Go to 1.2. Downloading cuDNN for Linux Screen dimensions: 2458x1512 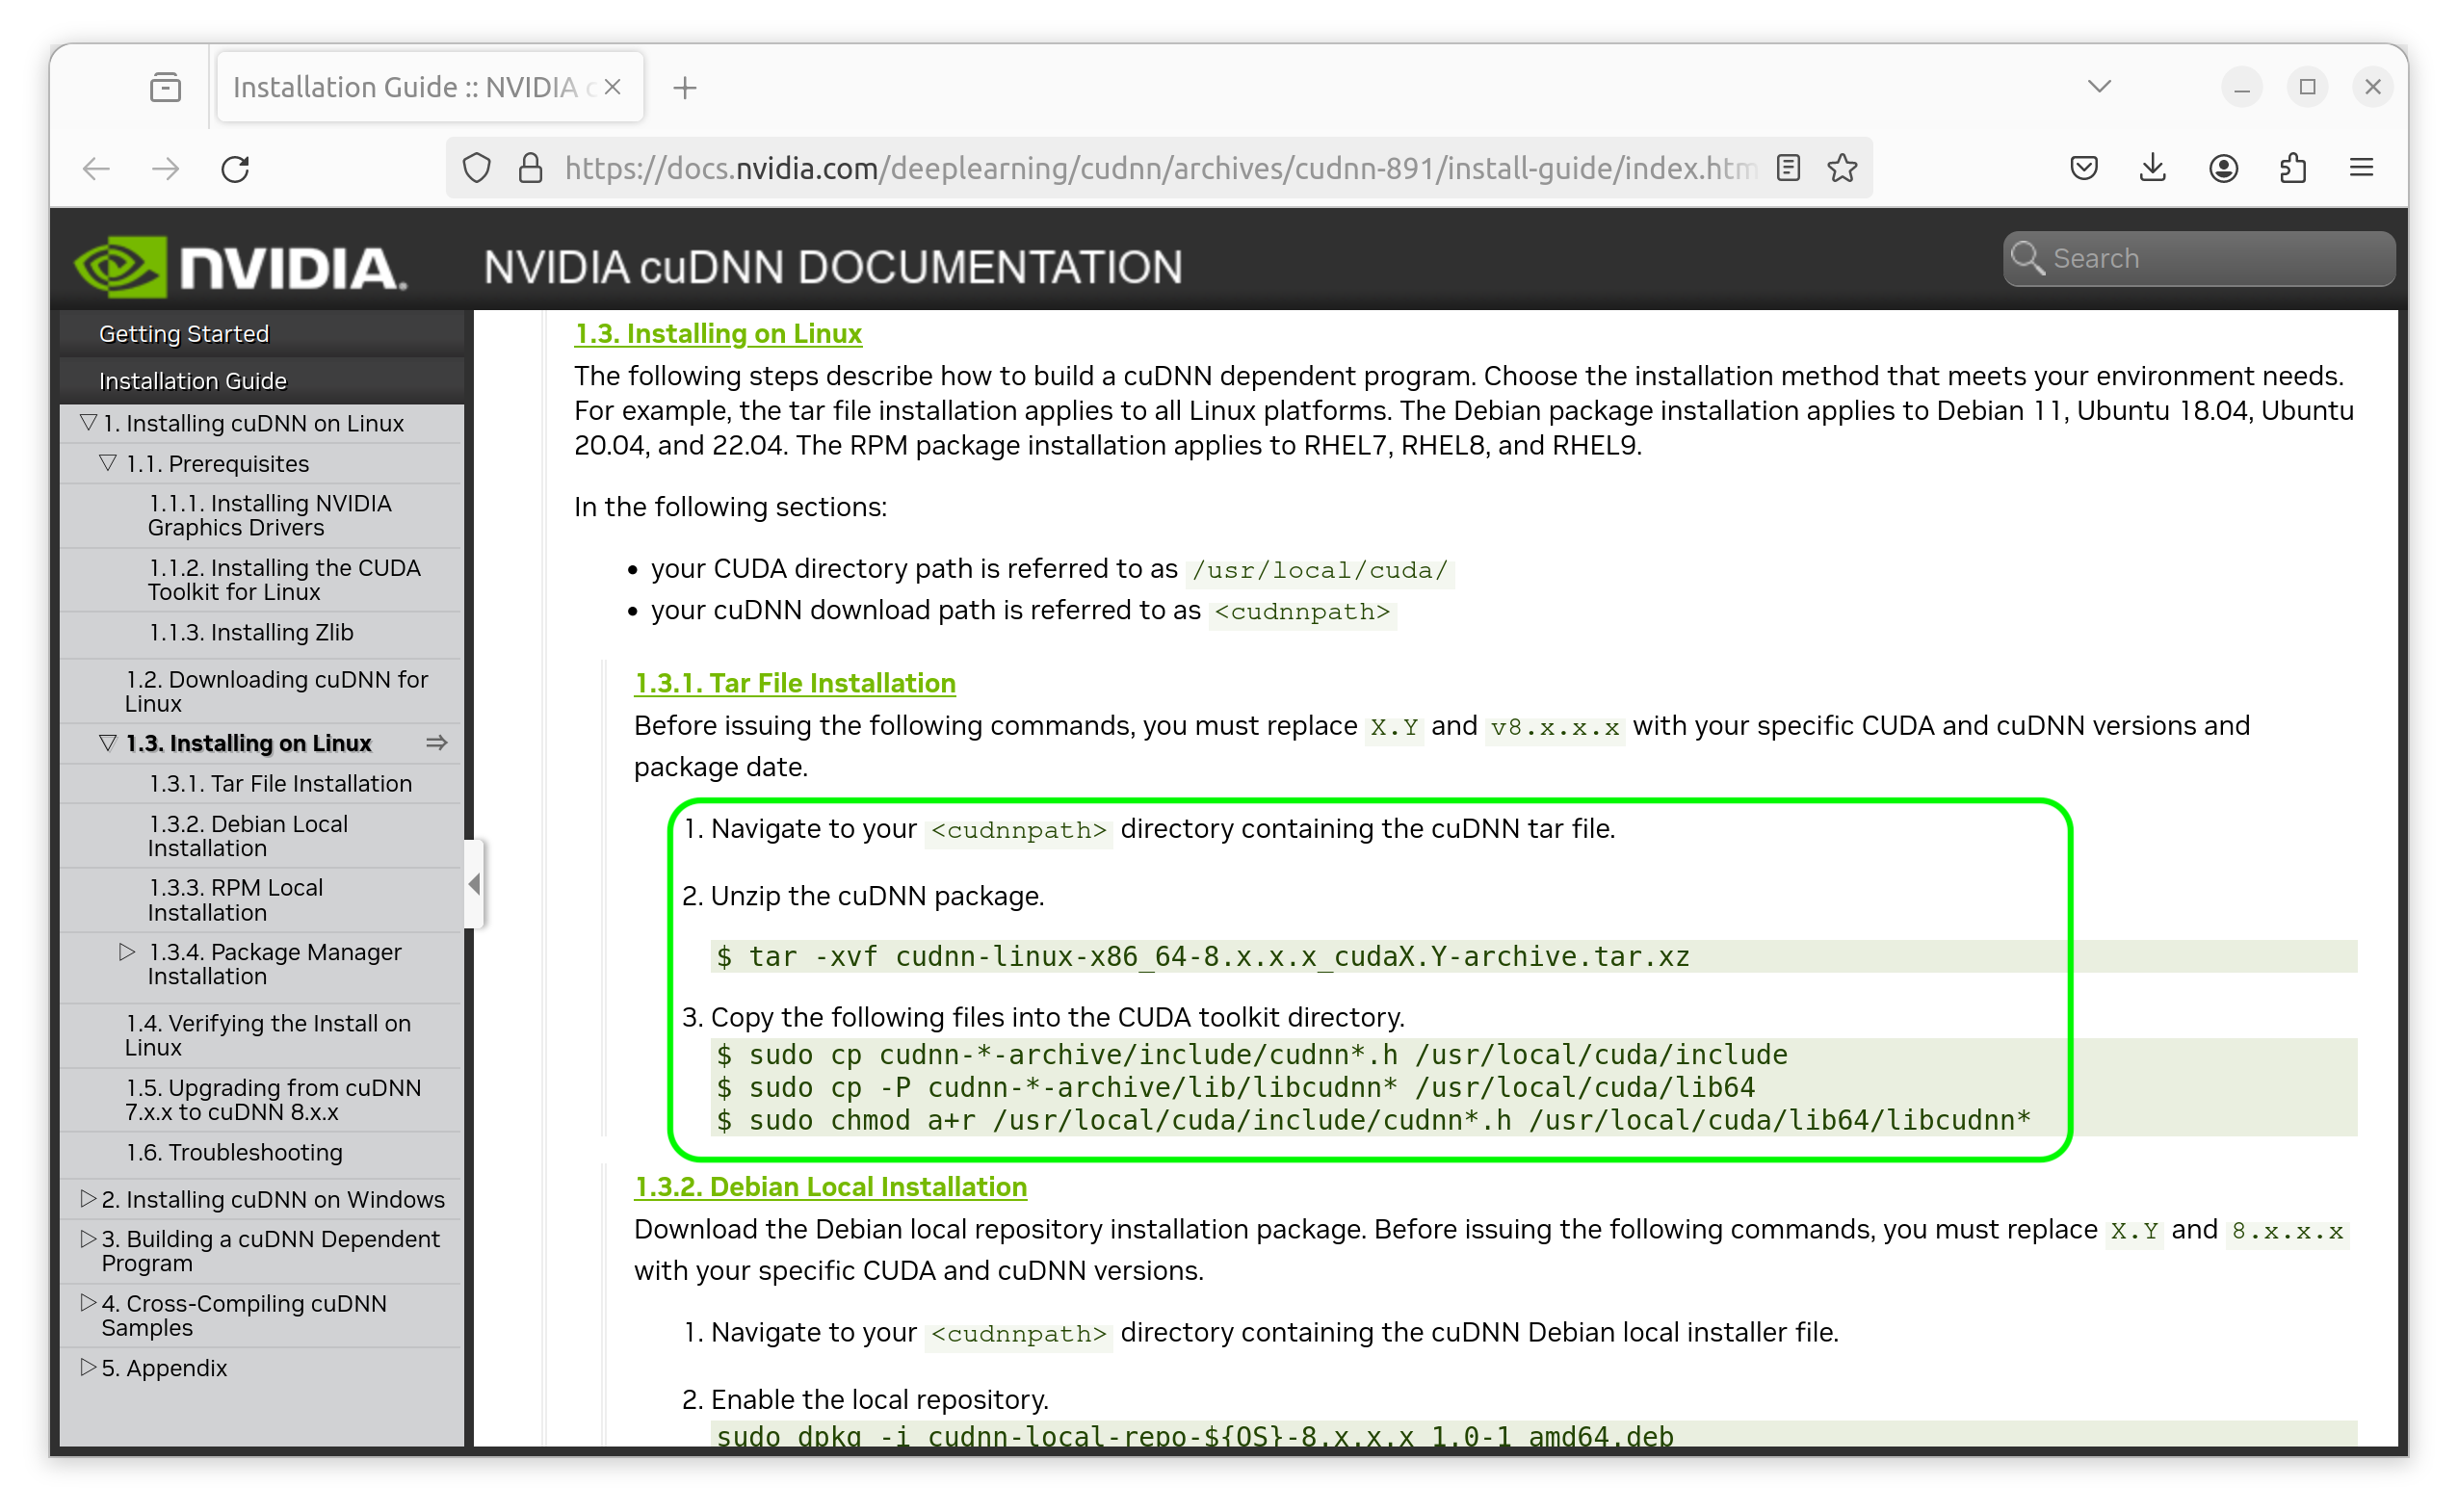pos(276,692)
